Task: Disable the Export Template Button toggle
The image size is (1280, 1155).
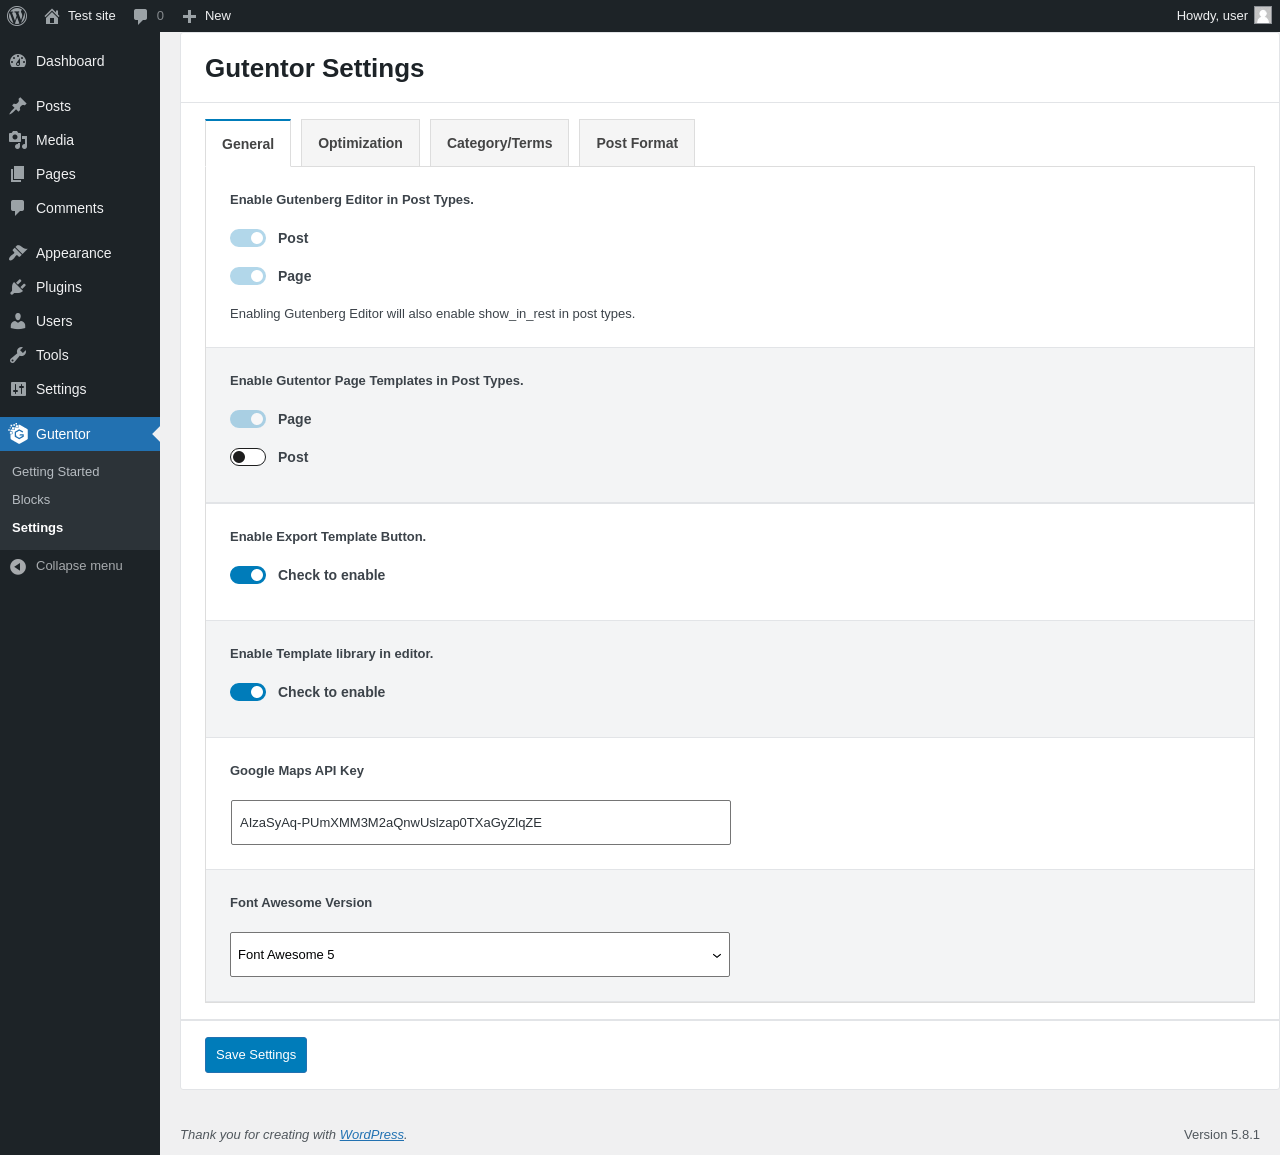Action: pos(248,575)
